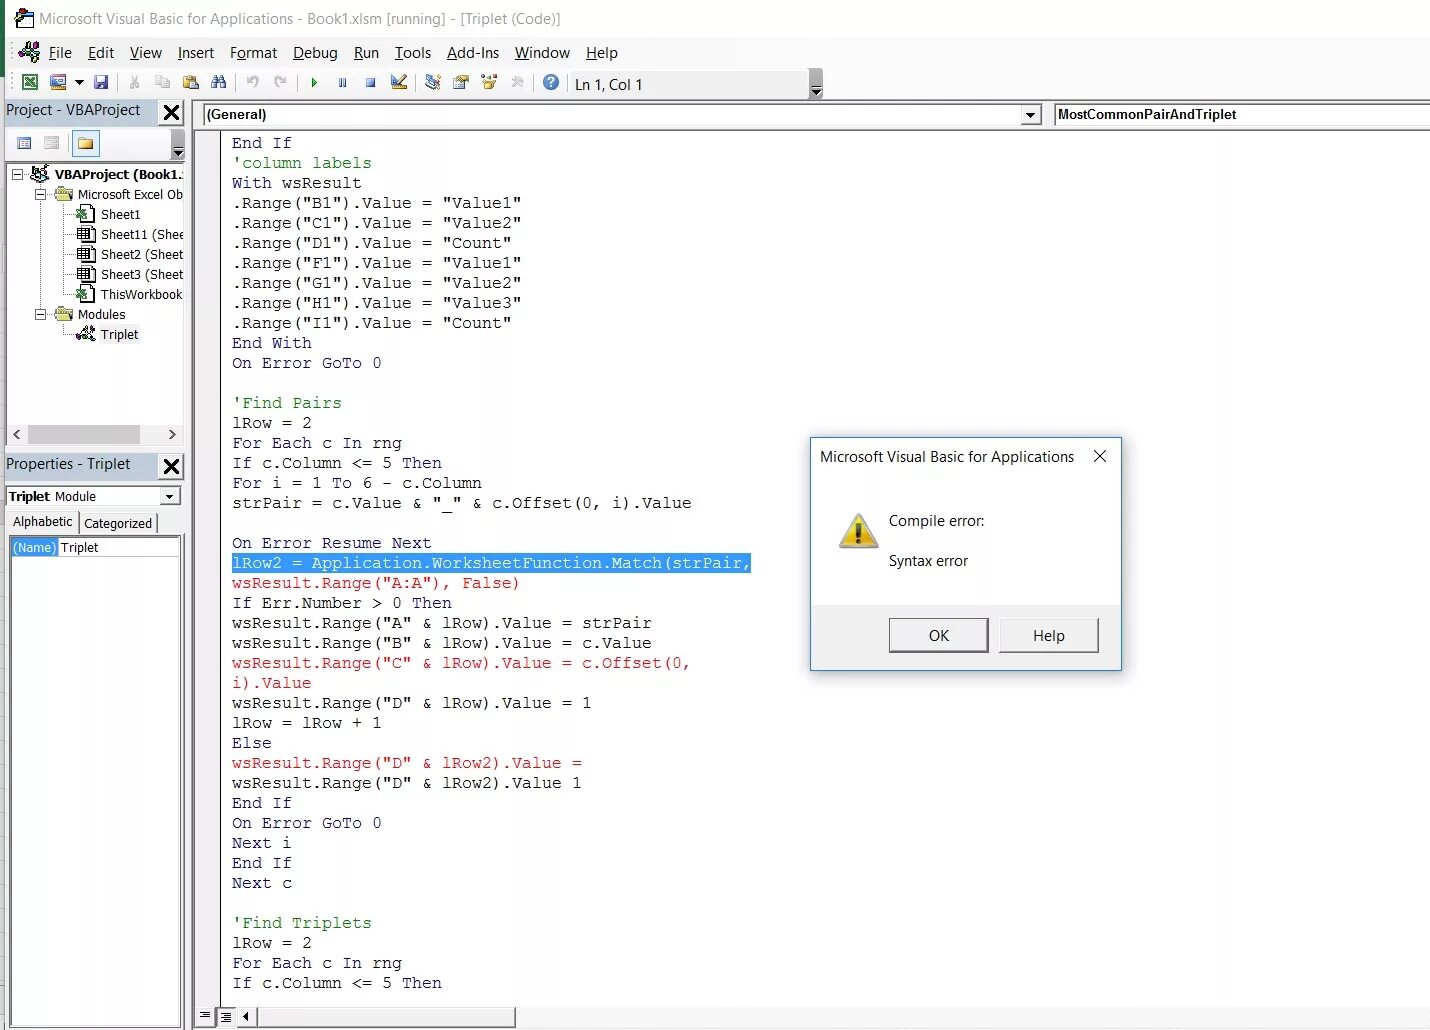
Task: Toggle Folders view in Project pane
Action: [86, 143]
